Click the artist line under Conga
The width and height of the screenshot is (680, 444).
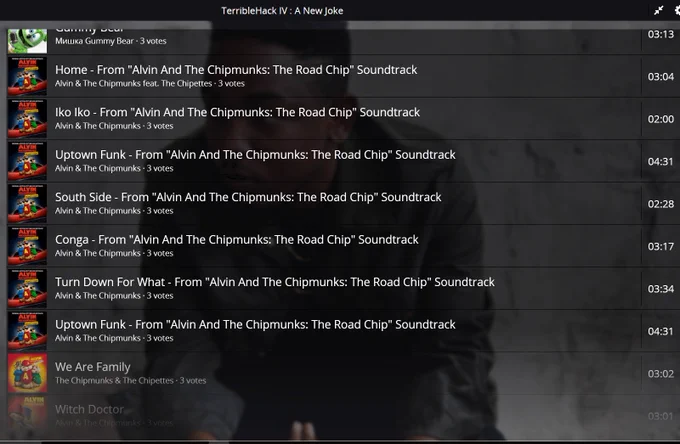(x=114, y=253)
